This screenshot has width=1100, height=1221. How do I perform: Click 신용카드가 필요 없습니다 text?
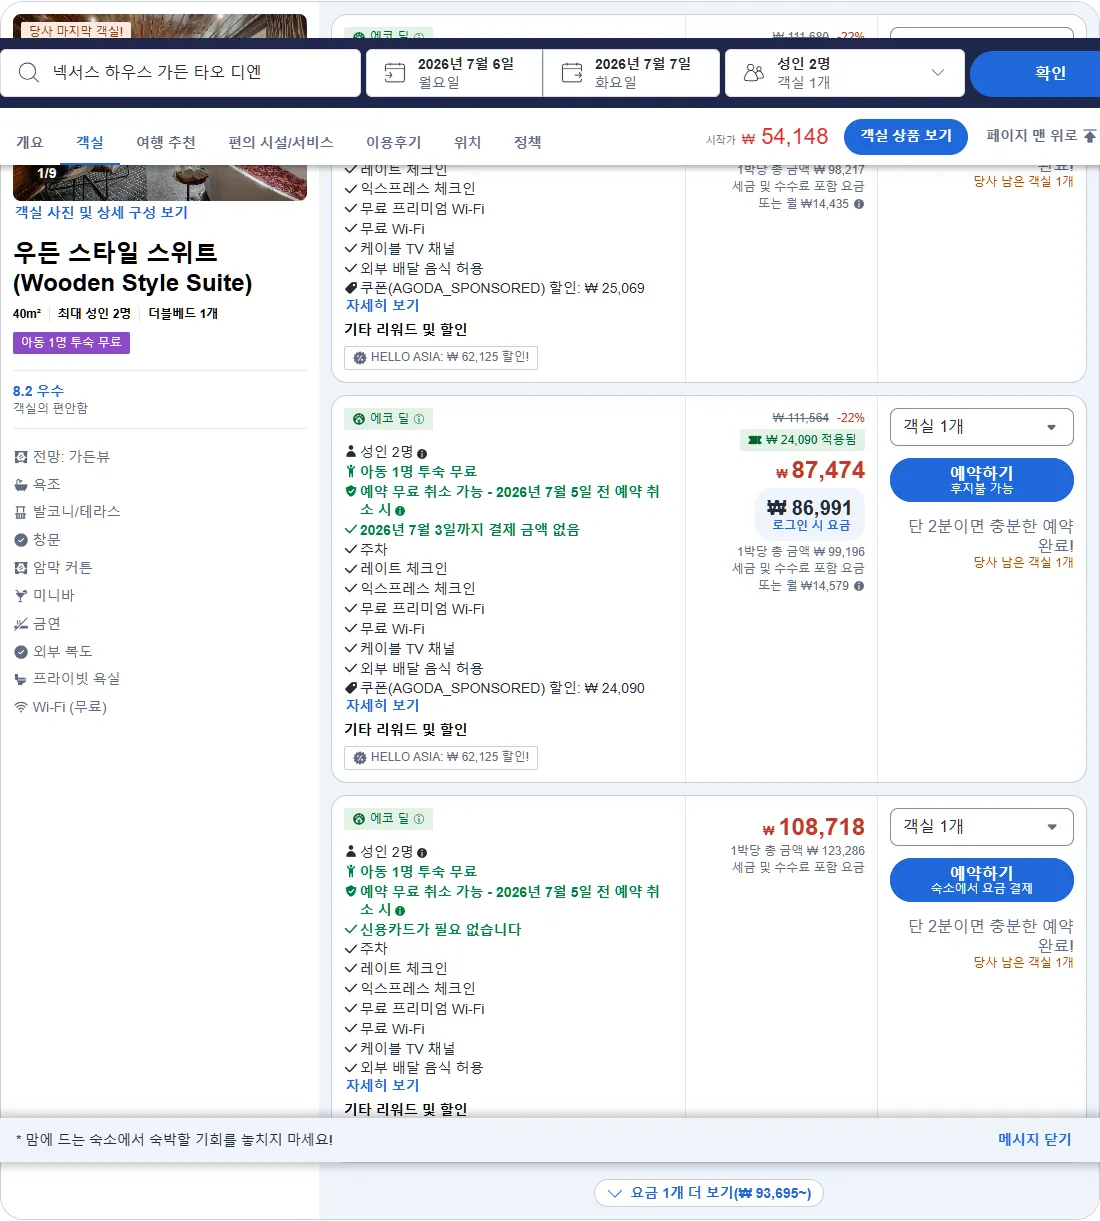click(441, 930)
